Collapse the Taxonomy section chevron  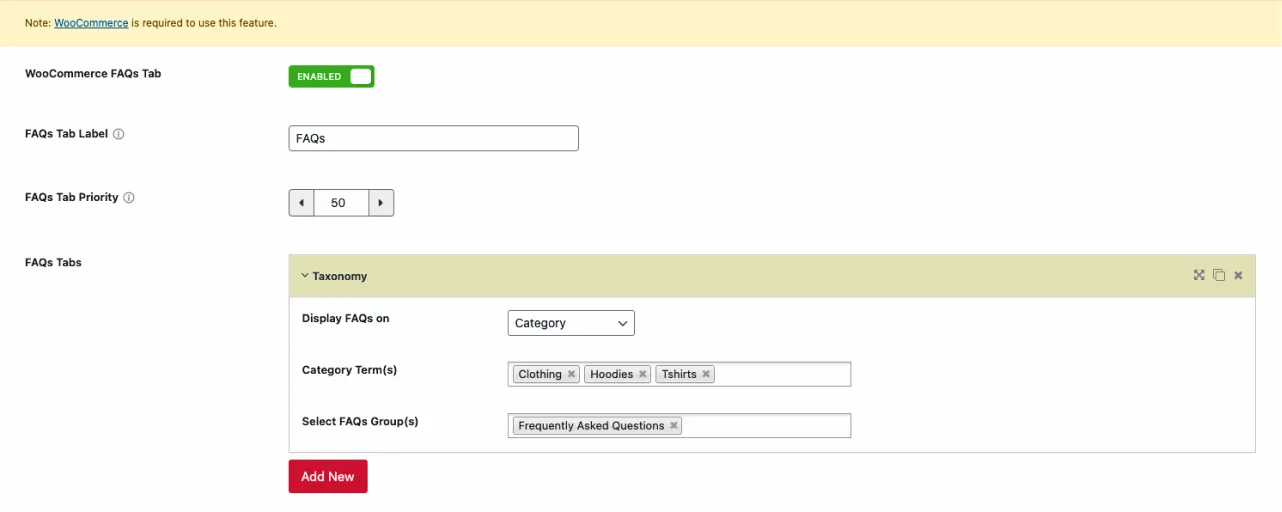coord(304,276)
